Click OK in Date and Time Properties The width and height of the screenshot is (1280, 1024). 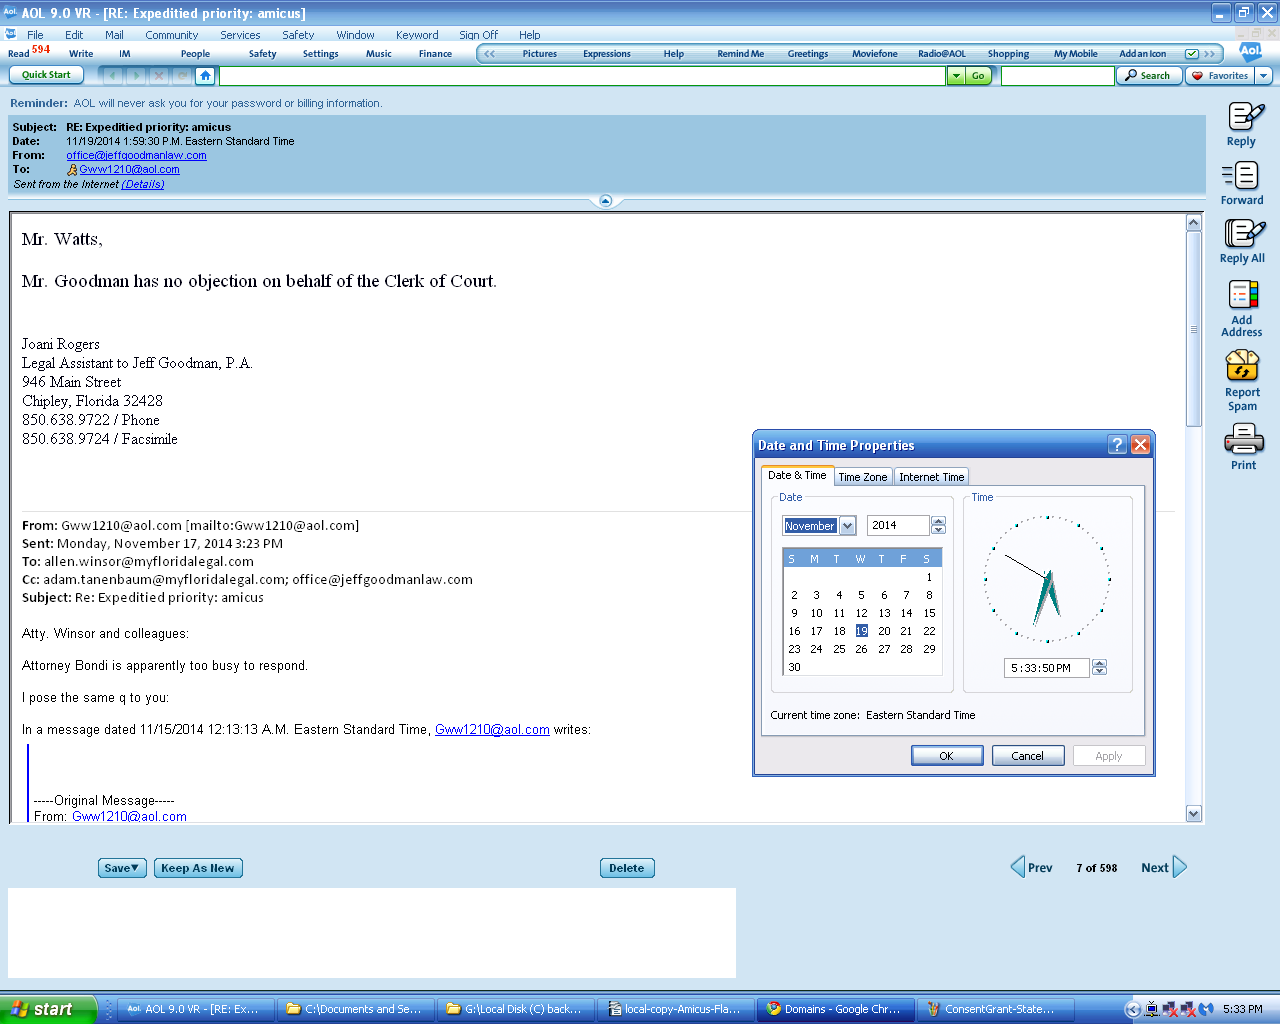pos(947,756)
